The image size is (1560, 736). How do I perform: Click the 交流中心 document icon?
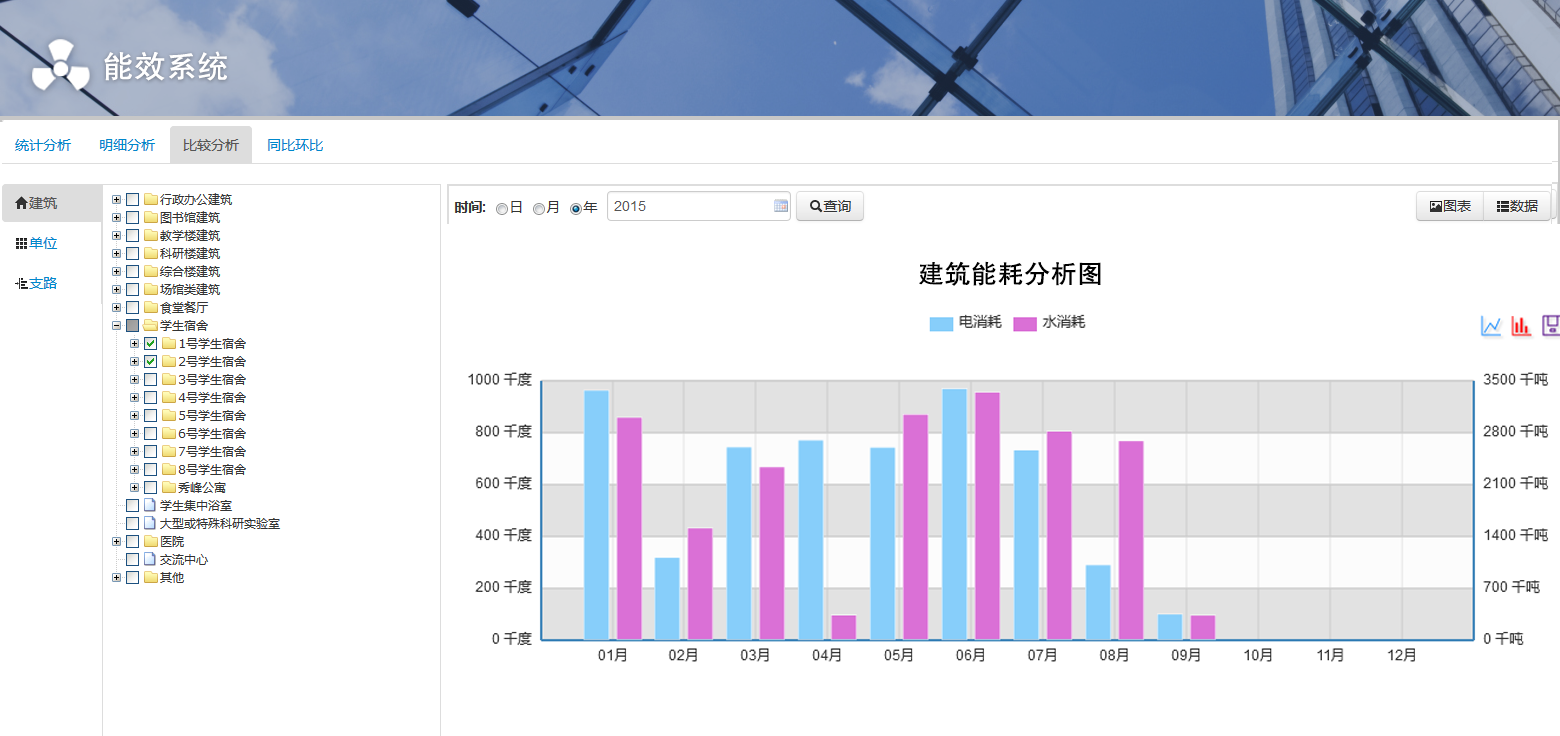coord(150,559)
